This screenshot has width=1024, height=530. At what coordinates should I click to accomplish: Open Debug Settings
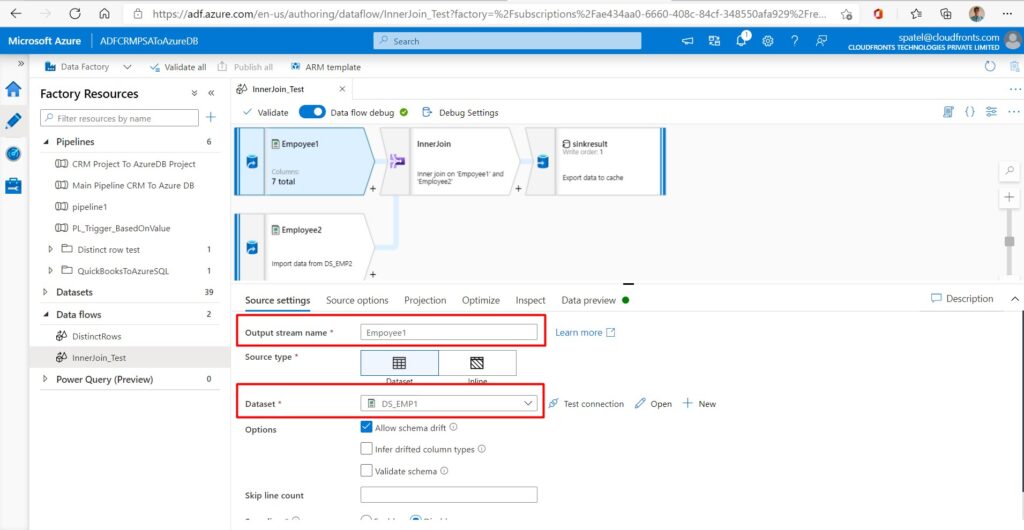[x=460, y=112]
